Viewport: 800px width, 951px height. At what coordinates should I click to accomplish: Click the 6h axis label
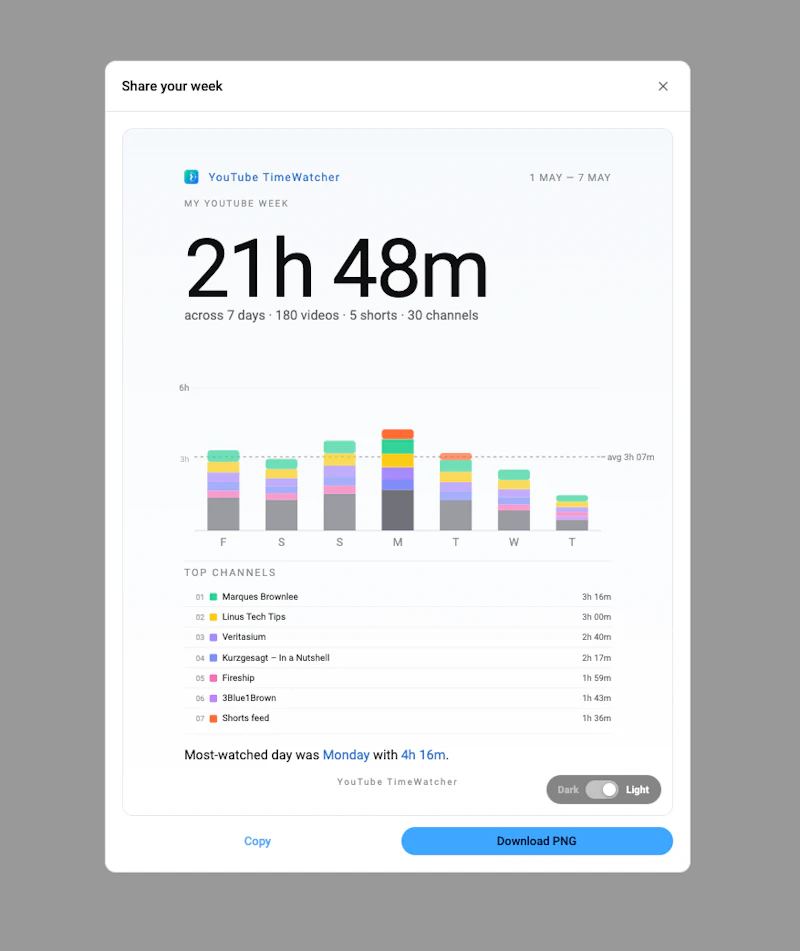(x=184, y=388)
